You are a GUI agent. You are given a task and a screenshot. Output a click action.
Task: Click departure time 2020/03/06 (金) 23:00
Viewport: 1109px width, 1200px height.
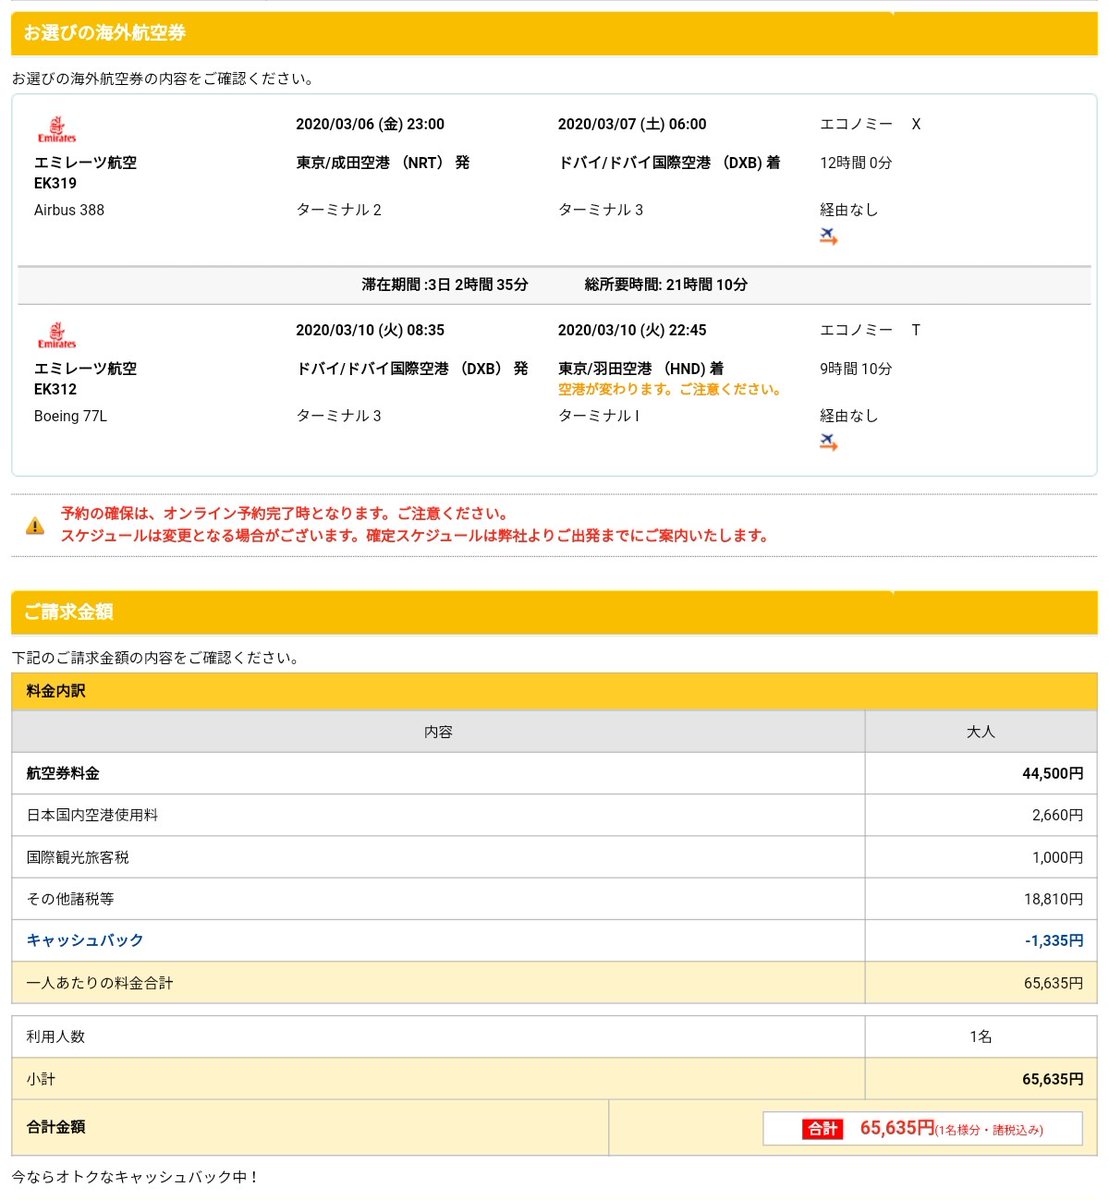370,125
